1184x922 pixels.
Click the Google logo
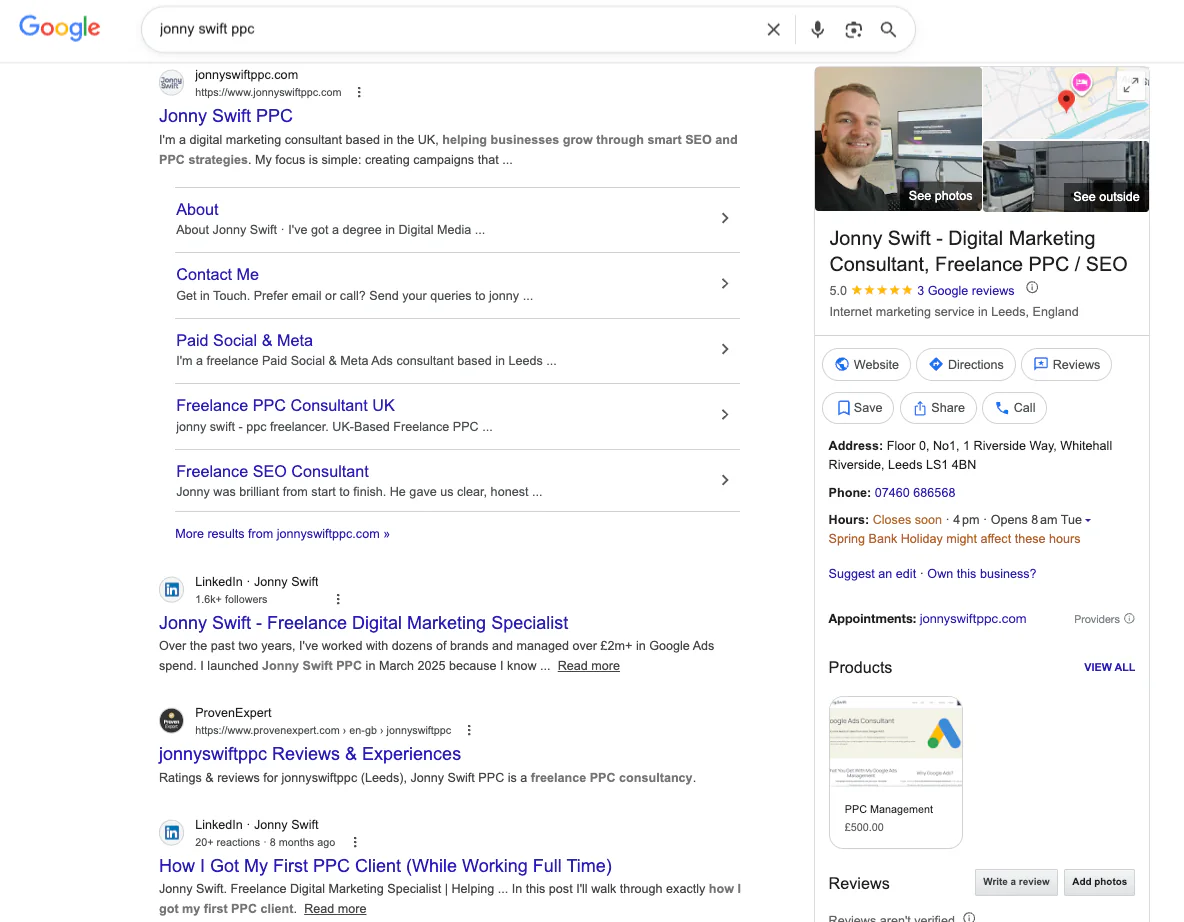[60, 28]
